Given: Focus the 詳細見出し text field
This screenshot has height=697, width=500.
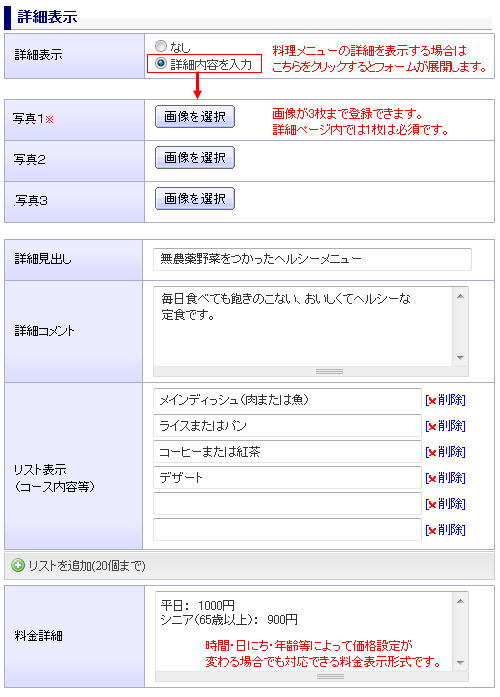Looking at the screenshot, I should coord(312,259).
